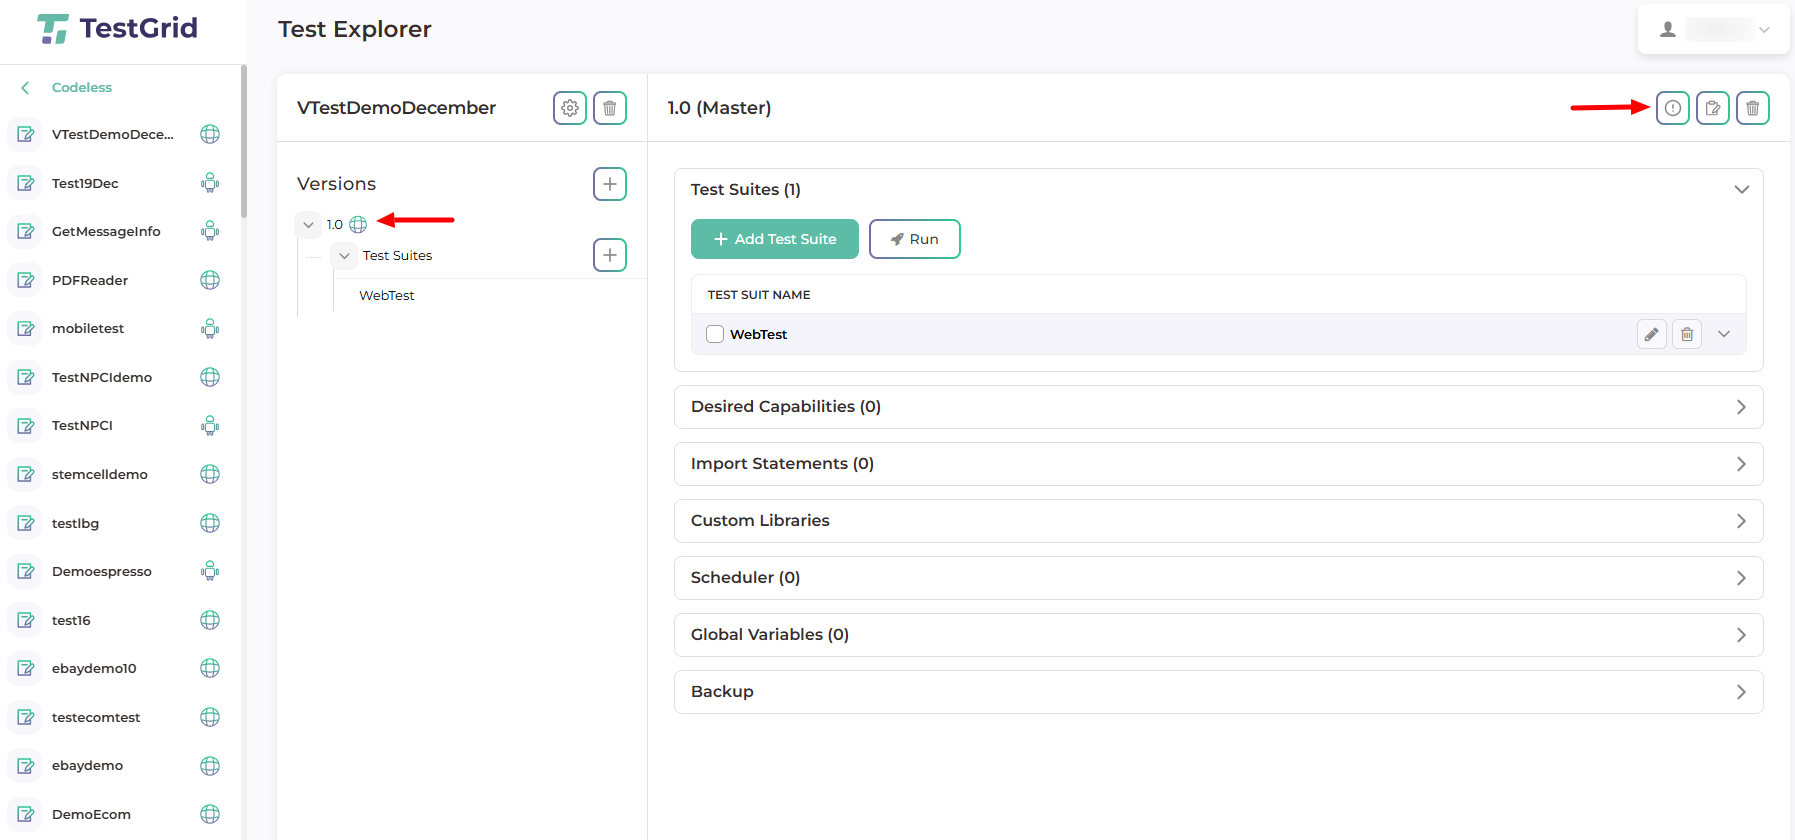Screen dimensions: 1795x840
Task: Click the edit version icon in header
Action: (x=1712, y=108)
